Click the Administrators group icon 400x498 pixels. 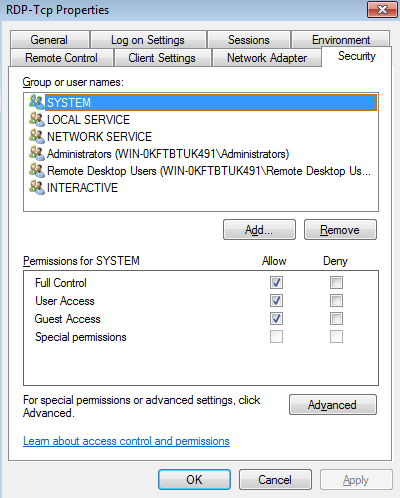pos(36,153)
